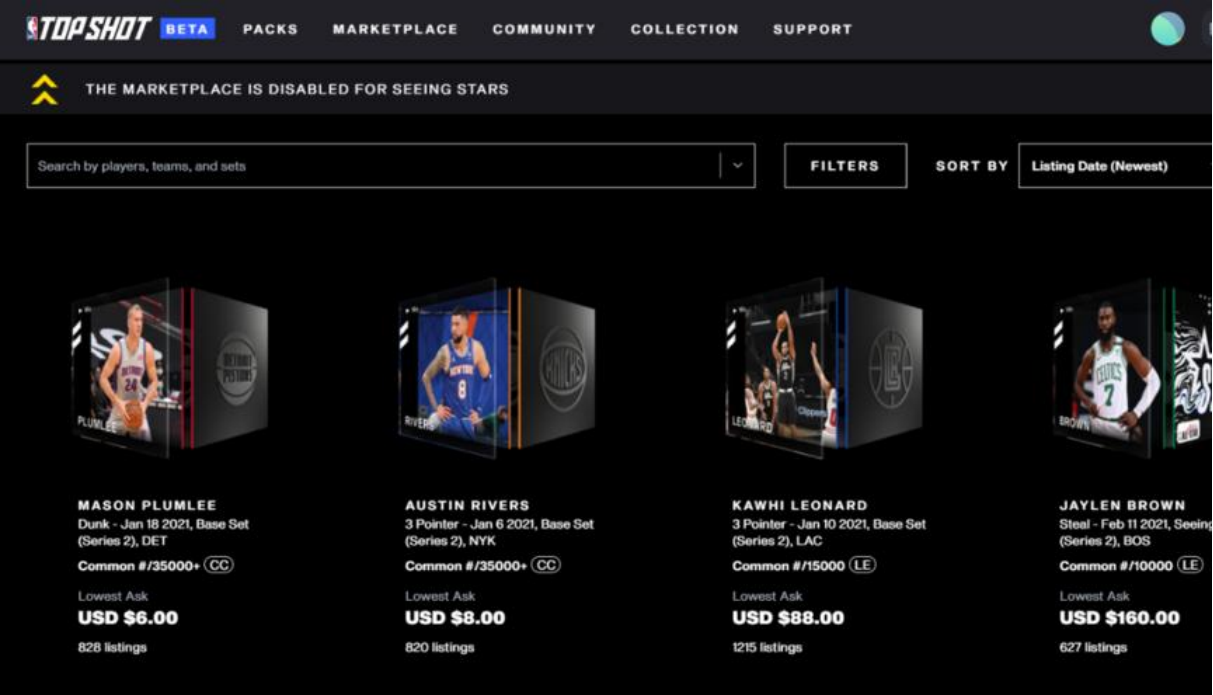Image resolution: width=1213 pixels, height=695 pixels.
Task: Click the BETA badge
Action: pyautogui.click(x=187, y=29)
